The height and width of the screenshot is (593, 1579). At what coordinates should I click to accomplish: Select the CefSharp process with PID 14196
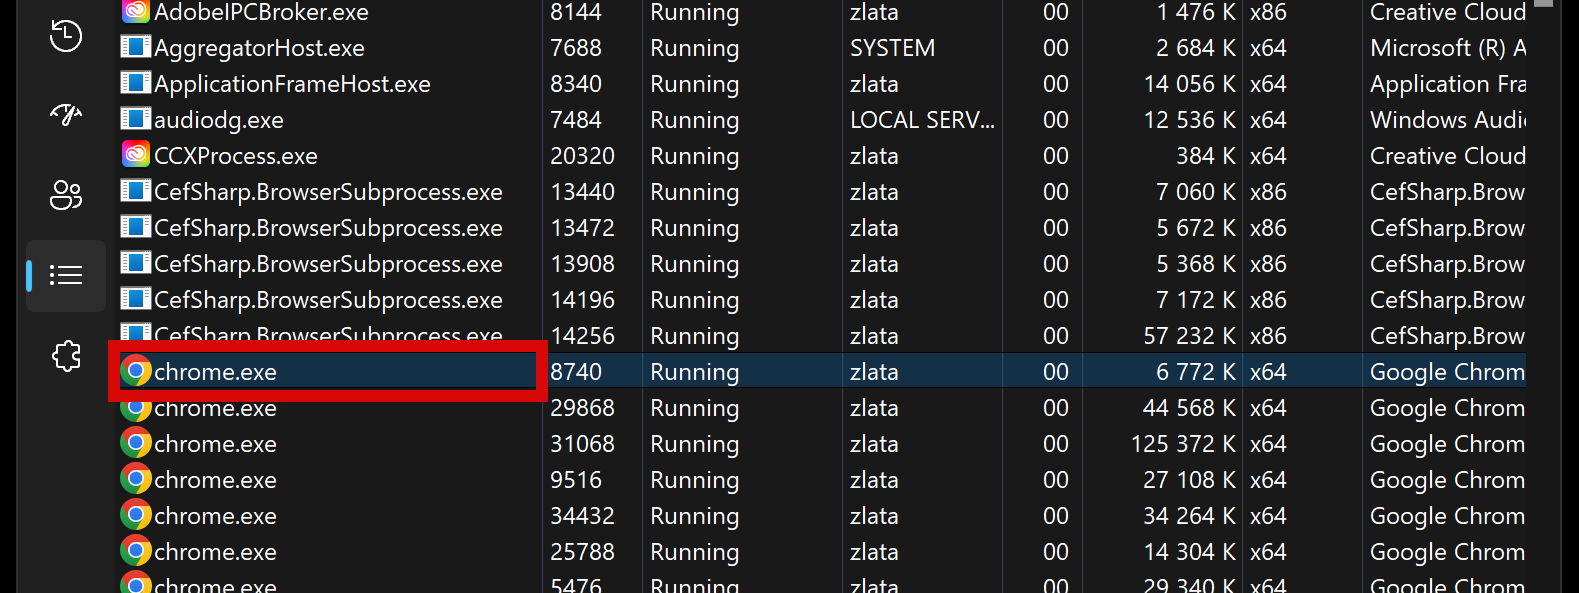pos(328,300)
